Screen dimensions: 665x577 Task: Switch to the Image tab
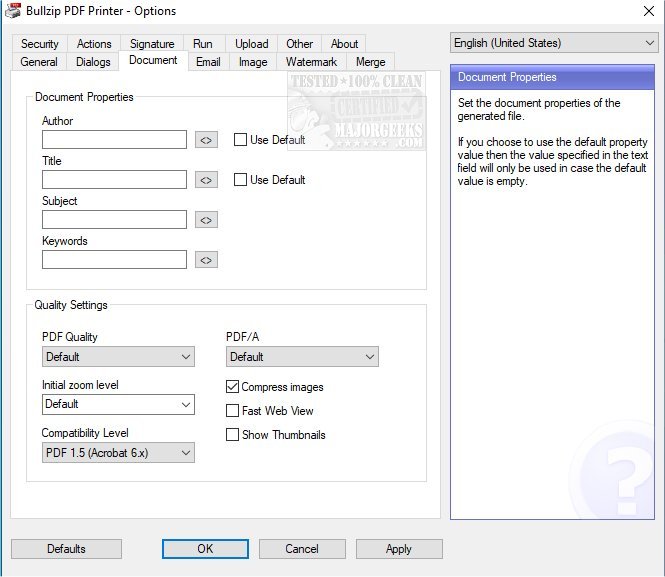tap(253, 62)
